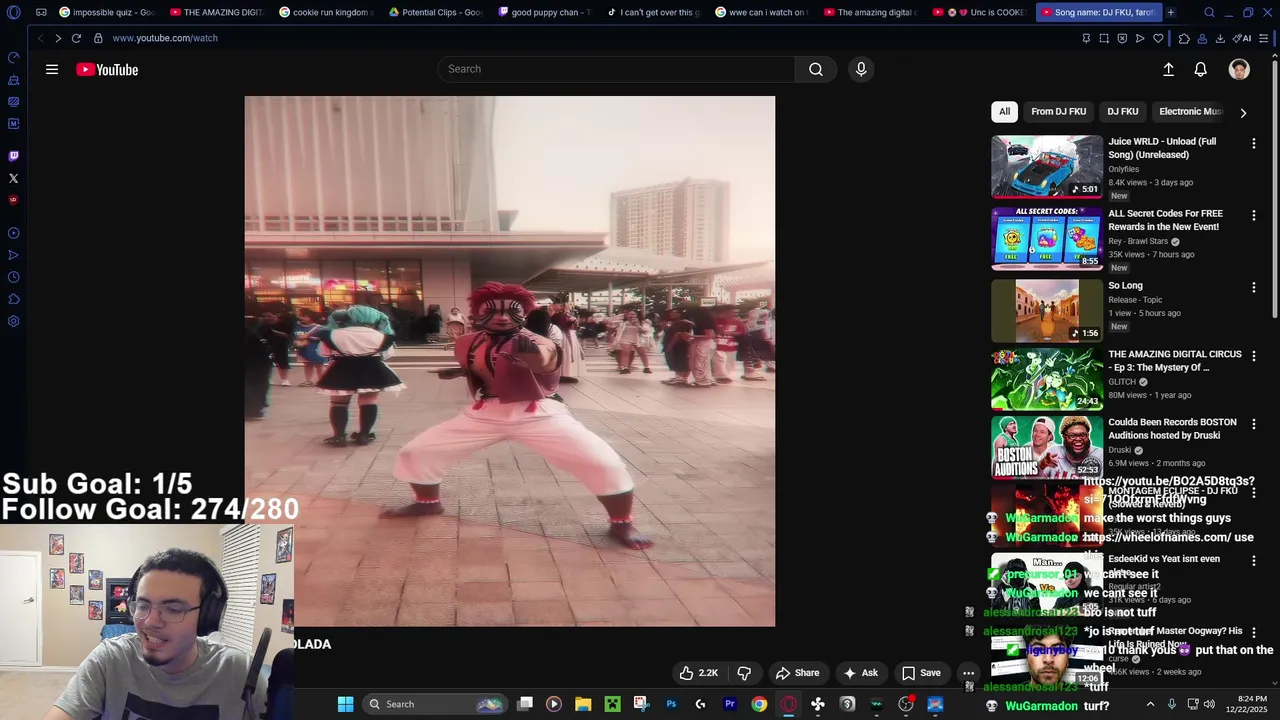
Task: Open the BOSTON Auditions video thumbnail
Action: click(1047, 447)
